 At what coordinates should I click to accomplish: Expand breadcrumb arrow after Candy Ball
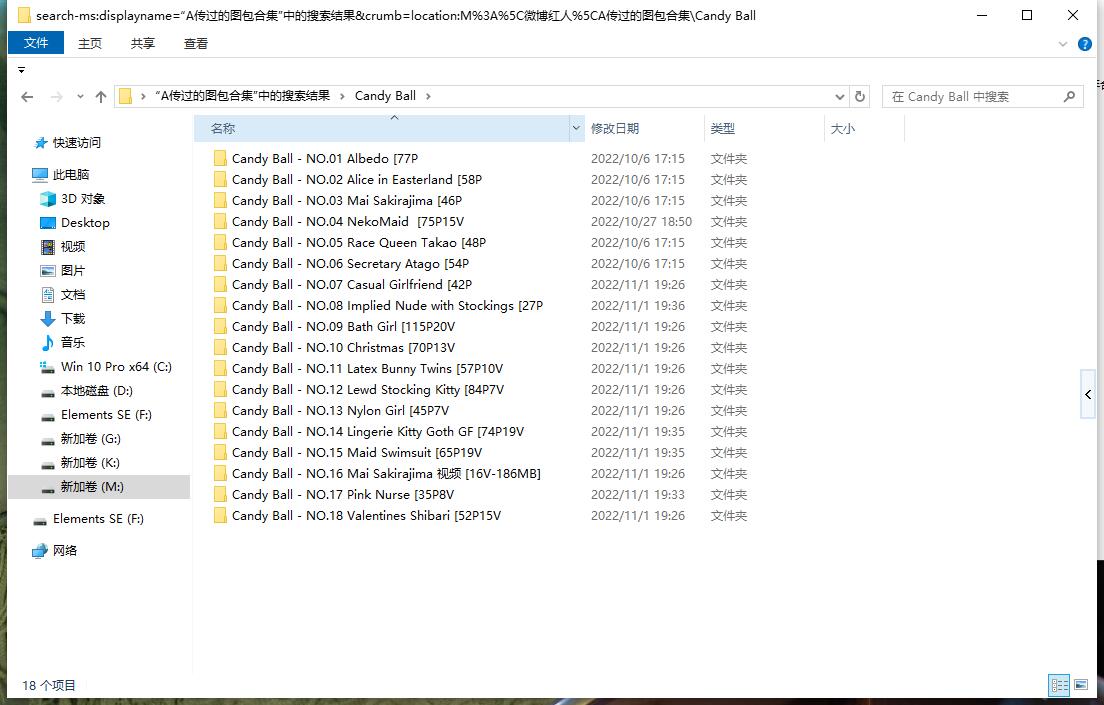428,96
